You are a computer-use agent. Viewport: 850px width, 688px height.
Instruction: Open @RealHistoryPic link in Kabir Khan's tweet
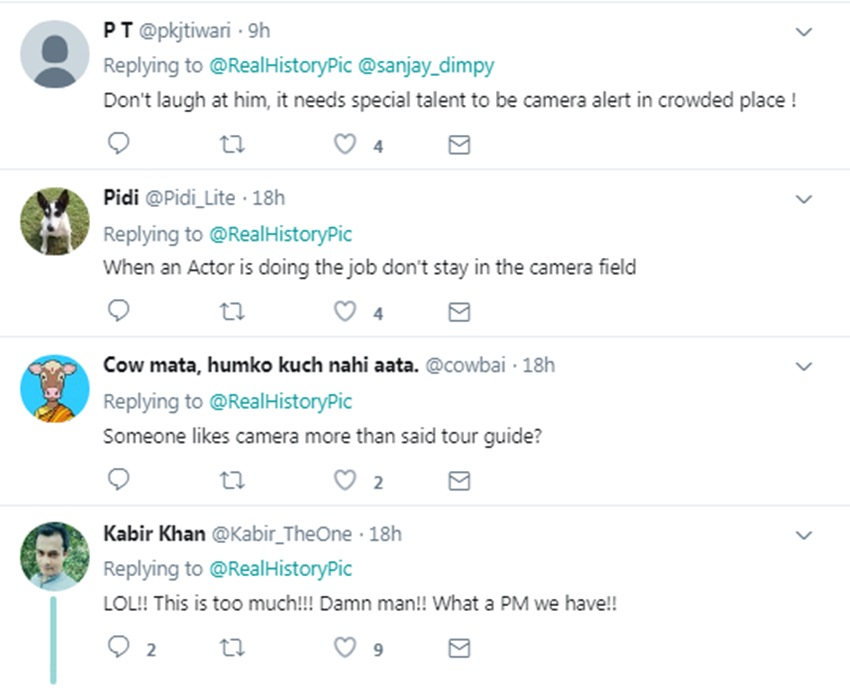(x=280, y=569)
